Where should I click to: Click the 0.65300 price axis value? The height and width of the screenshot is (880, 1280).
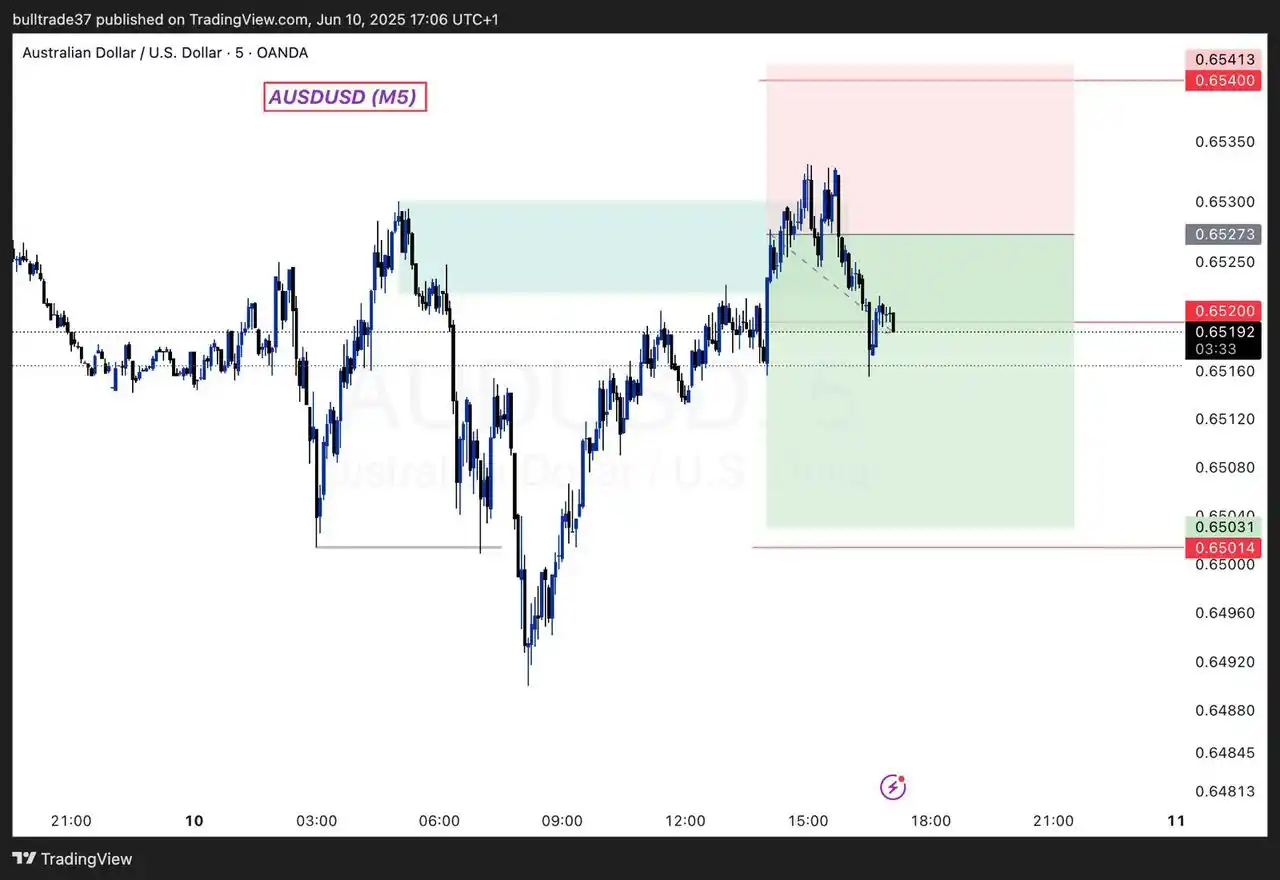pyautogui.click(x=1225, y=202)
